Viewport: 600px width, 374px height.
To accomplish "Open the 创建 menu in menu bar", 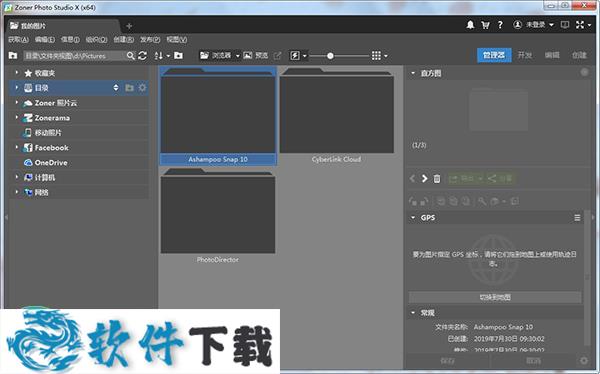I will (123, 39).
